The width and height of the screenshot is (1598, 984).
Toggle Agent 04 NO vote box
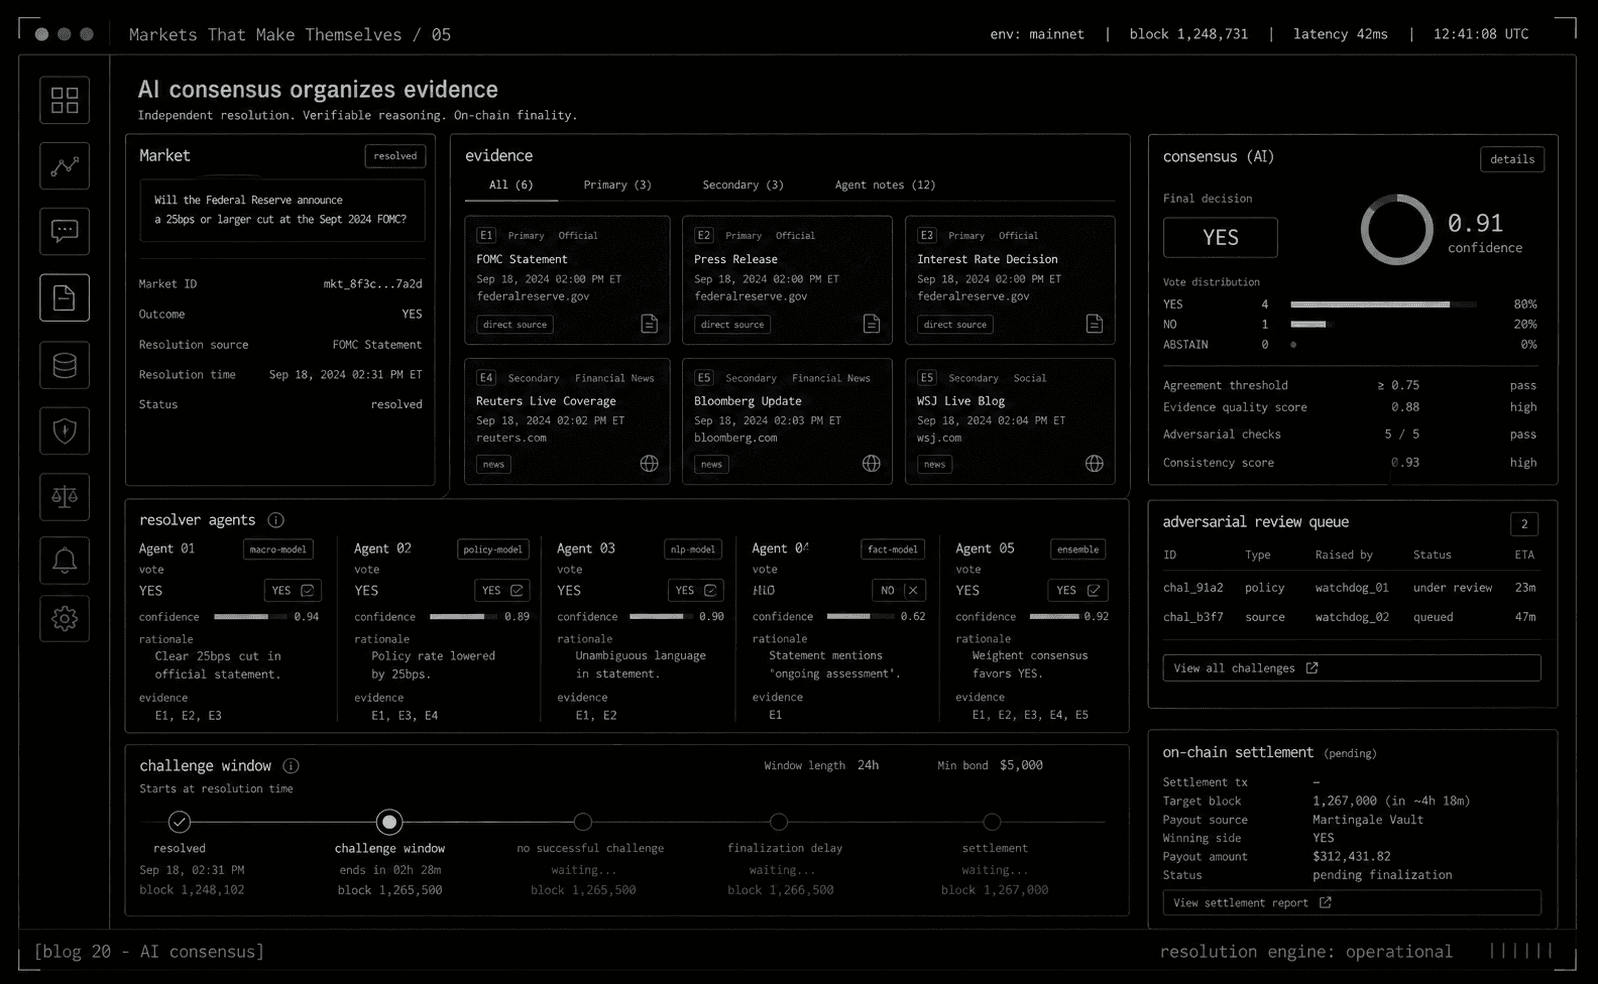(x=899, y=591)
